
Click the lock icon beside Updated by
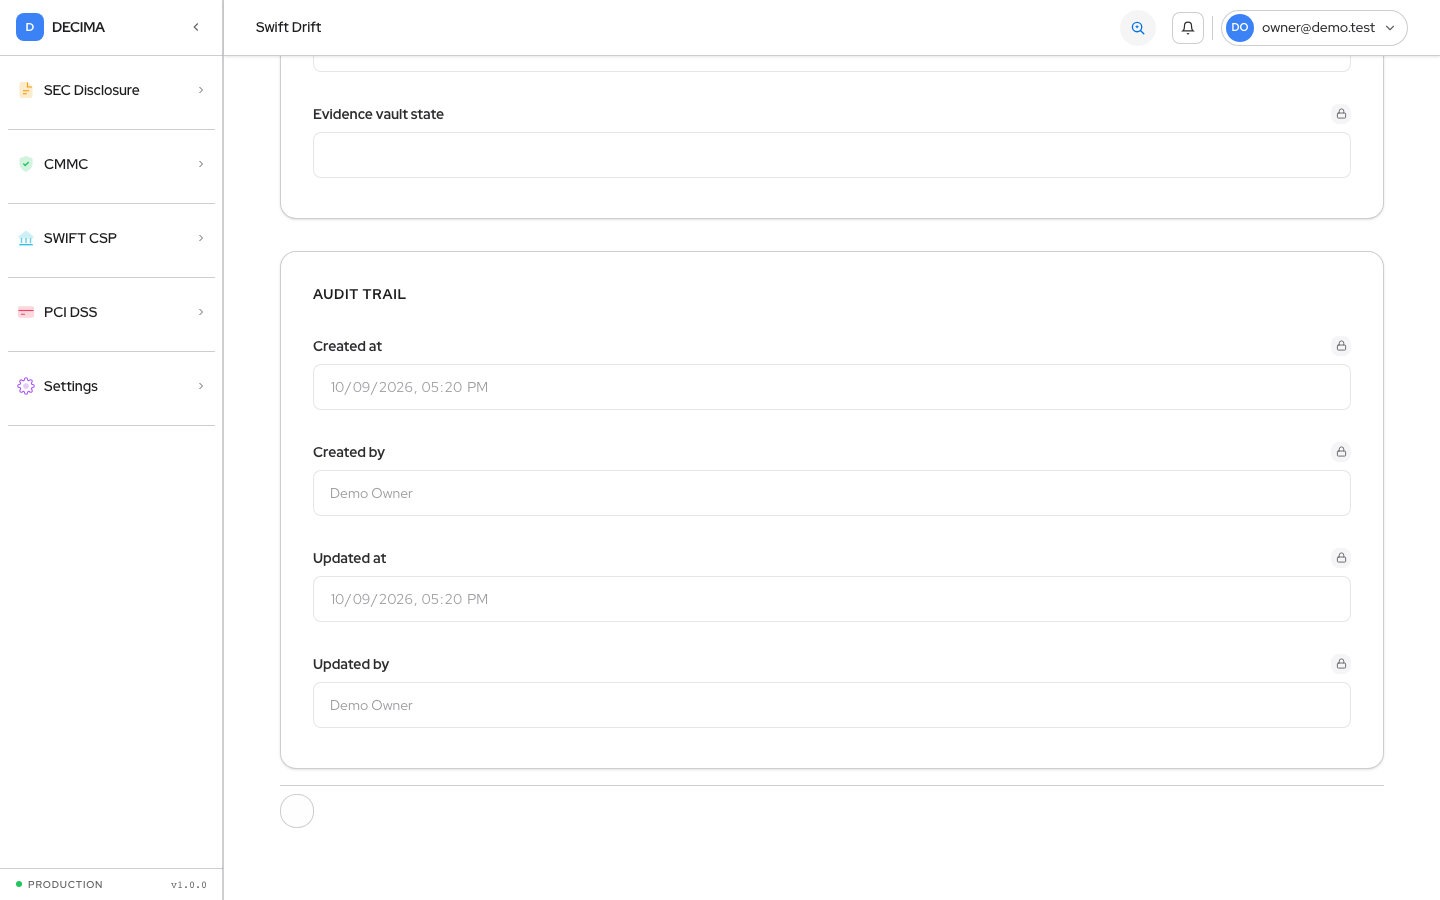point(1341,664)
